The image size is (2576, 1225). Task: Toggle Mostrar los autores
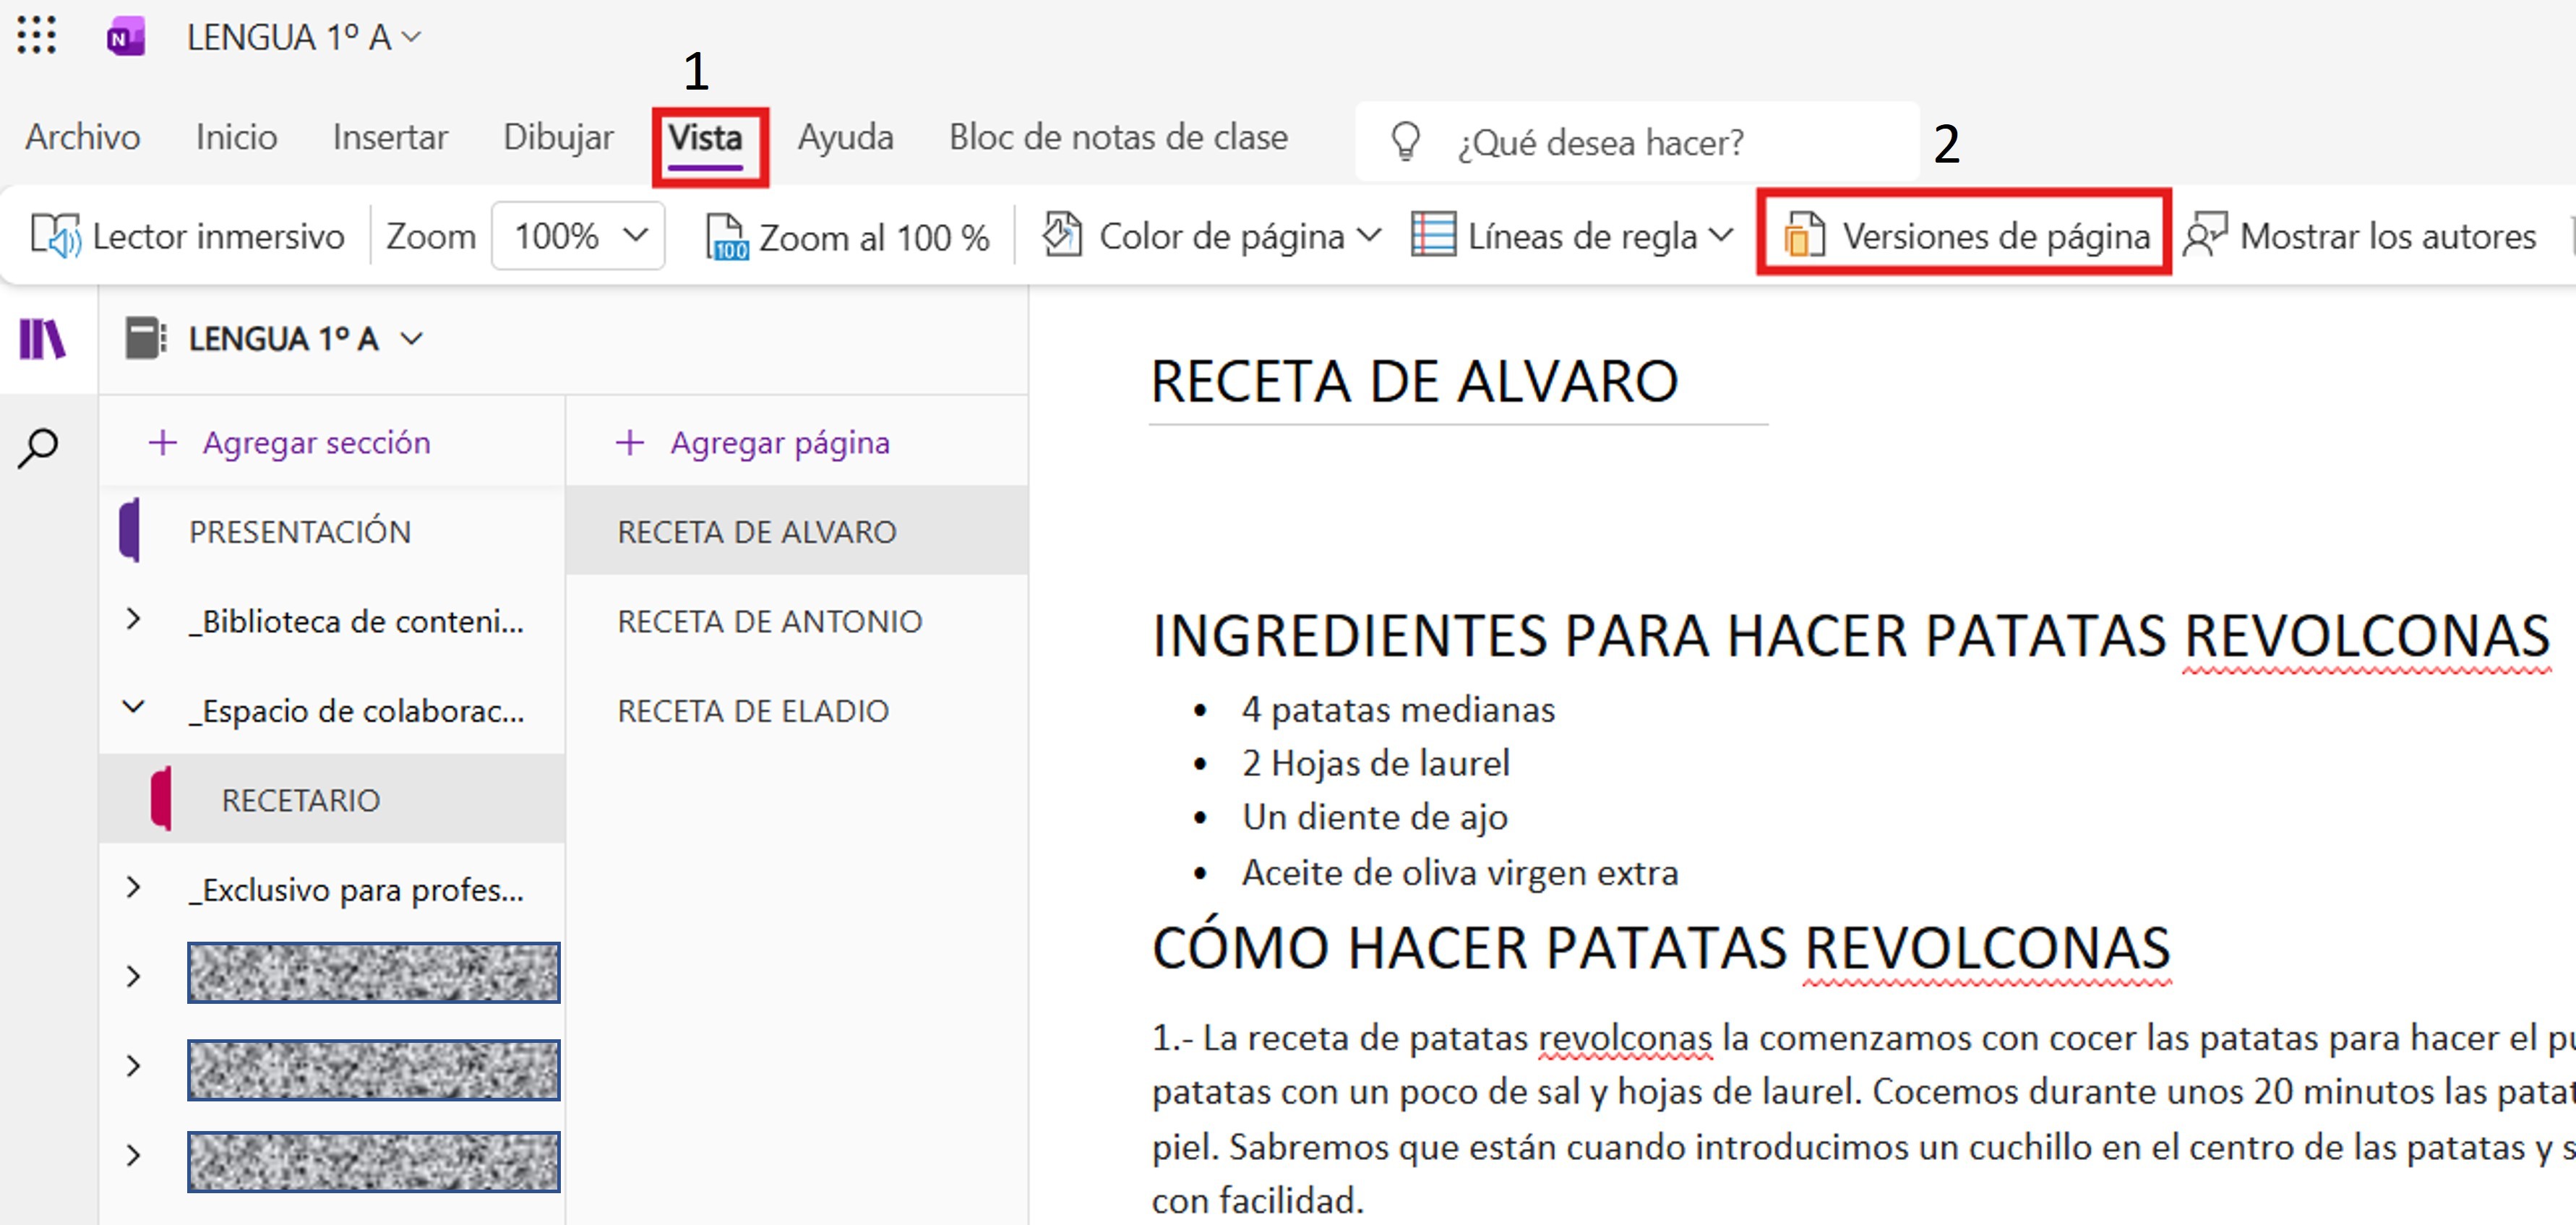2359,236
